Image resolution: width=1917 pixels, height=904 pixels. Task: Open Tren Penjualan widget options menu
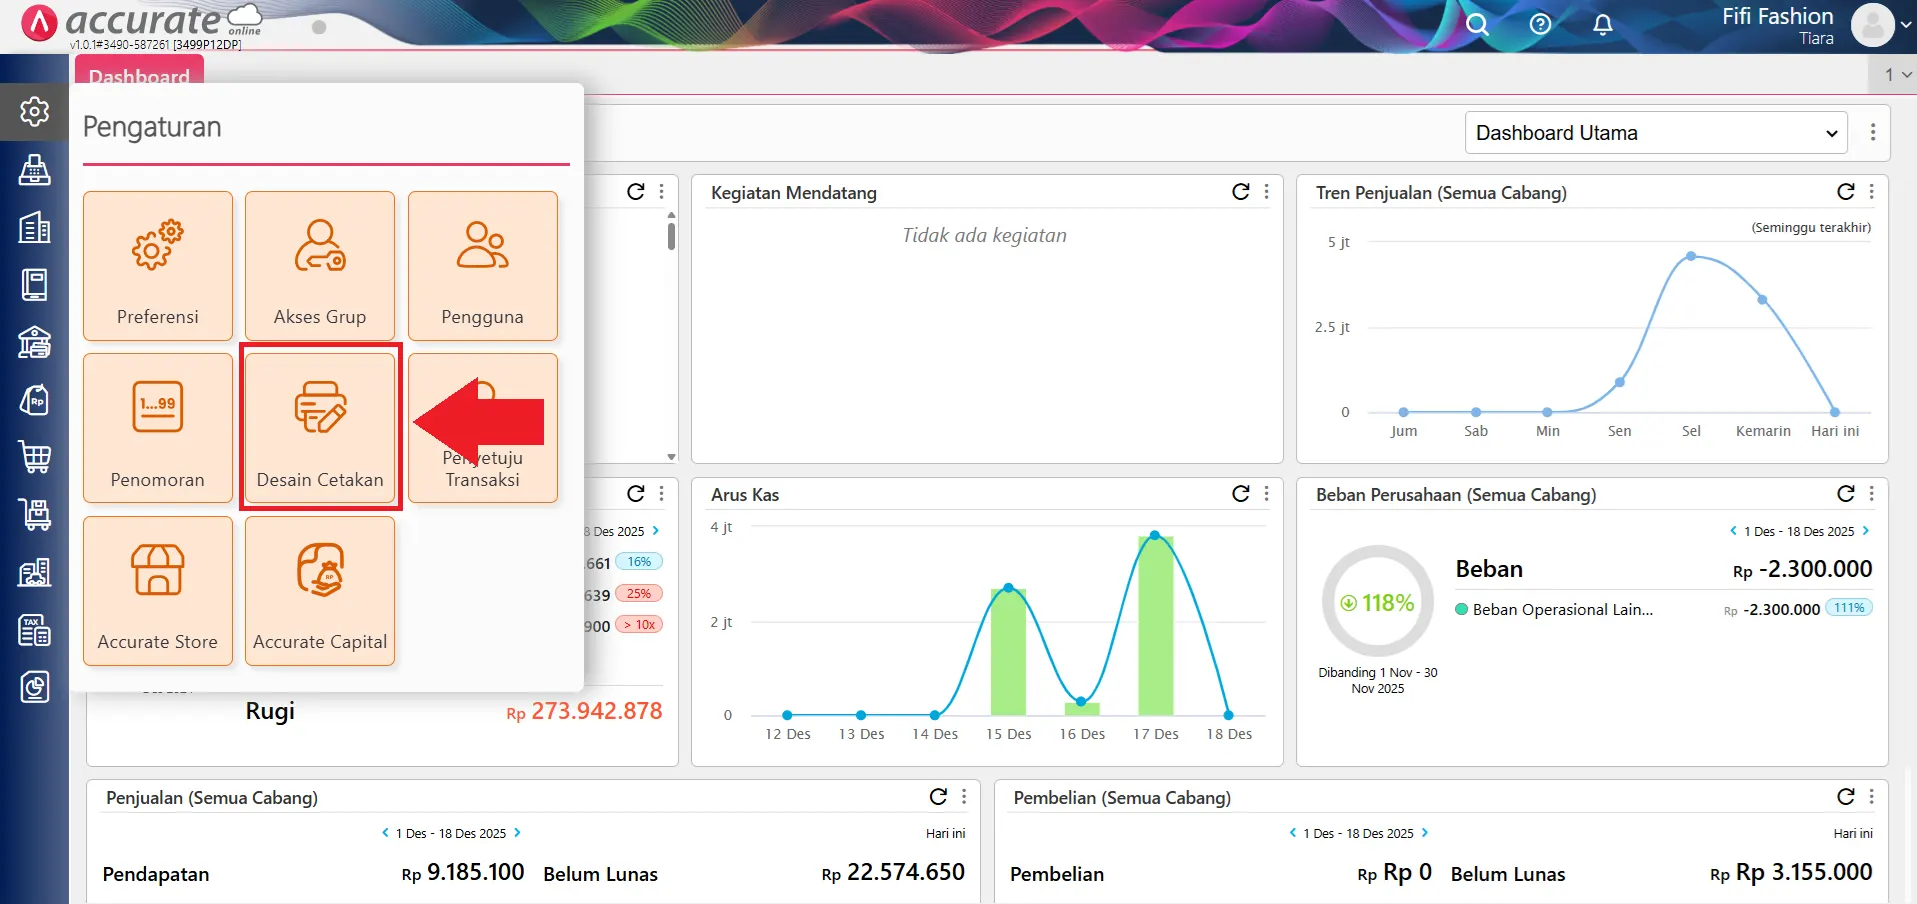coord(1871,192)
